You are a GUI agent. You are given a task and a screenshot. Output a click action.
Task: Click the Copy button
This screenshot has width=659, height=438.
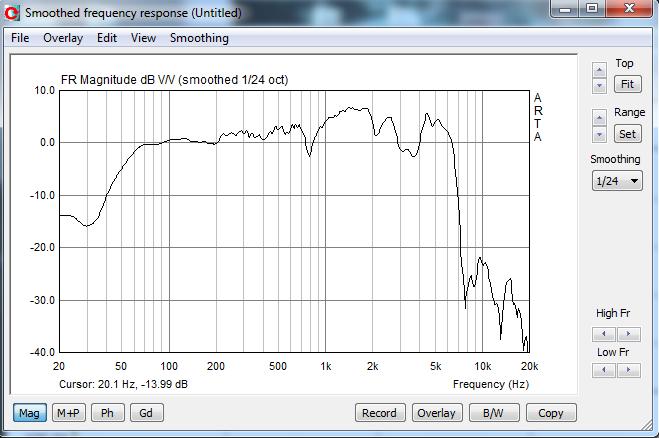tap(551, 413)
